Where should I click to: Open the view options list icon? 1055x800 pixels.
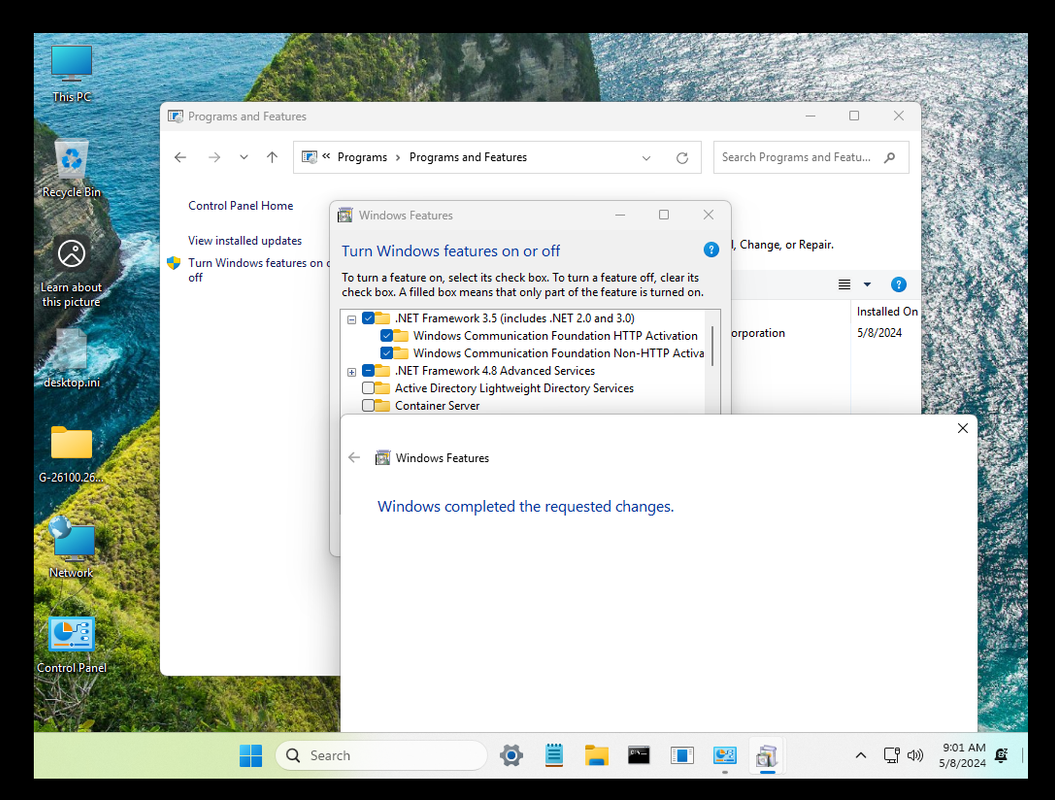(844, 285)
